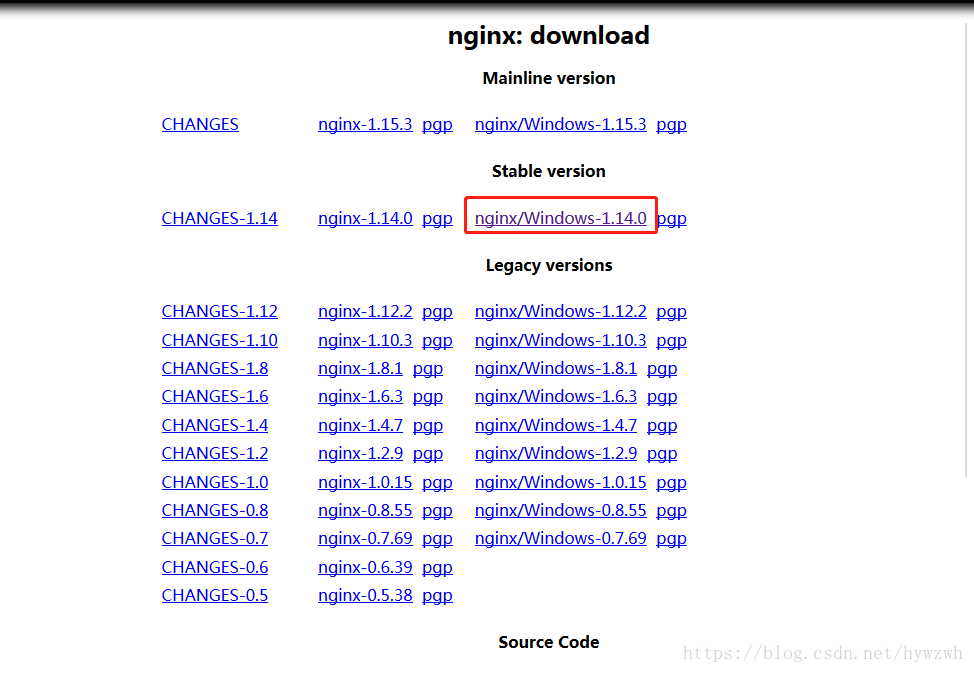Download nginx-0.7.69 source
Image resolution: width=974 pixels, height=673 pixels.
pyautogui.click(x=365, y=539)
